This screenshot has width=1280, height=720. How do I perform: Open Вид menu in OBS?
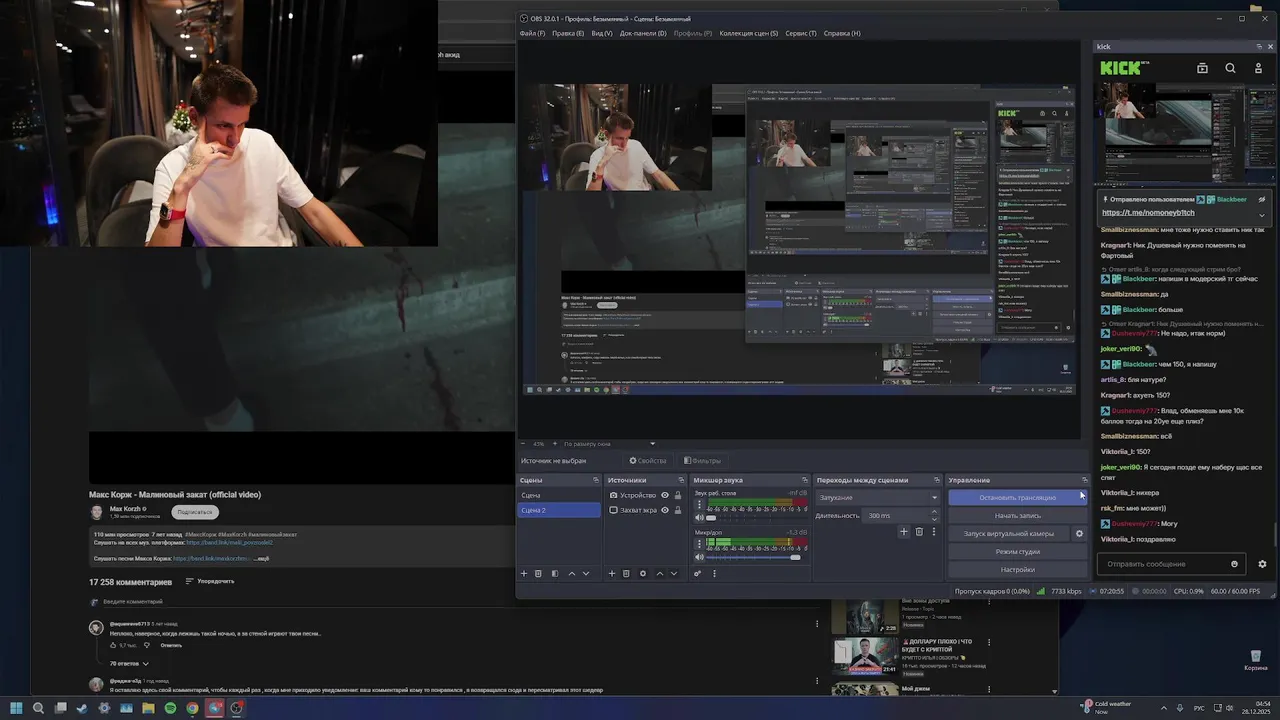(601, 33)
